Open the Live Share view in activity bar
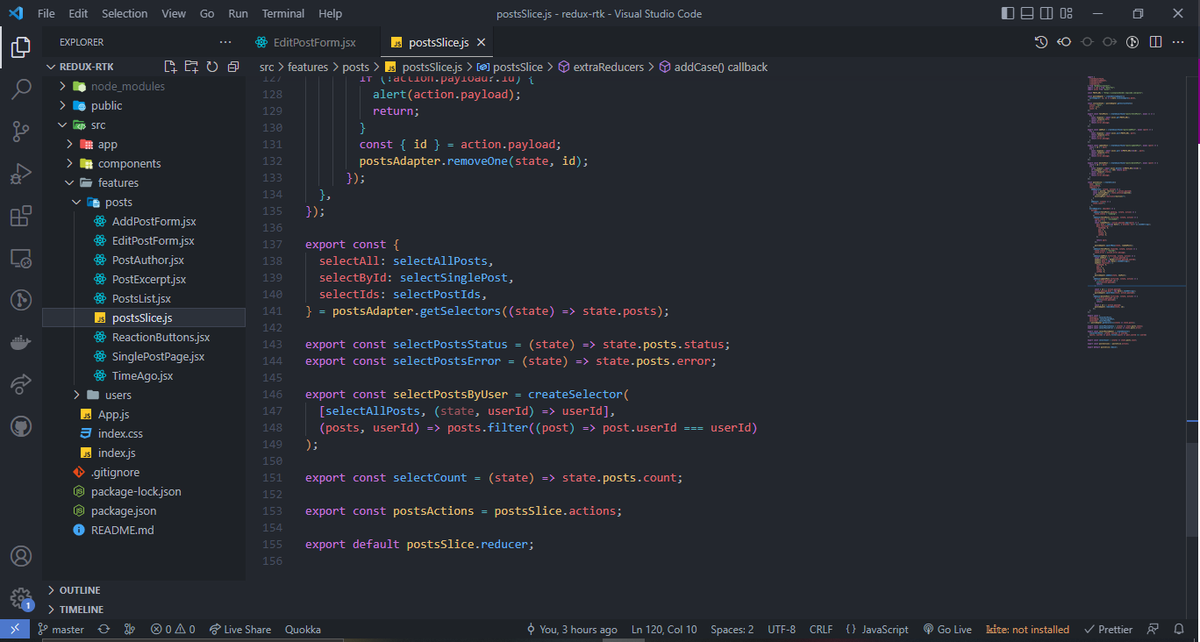The width and height of the screenshot is (1200, 642). [x=21, y=384]
